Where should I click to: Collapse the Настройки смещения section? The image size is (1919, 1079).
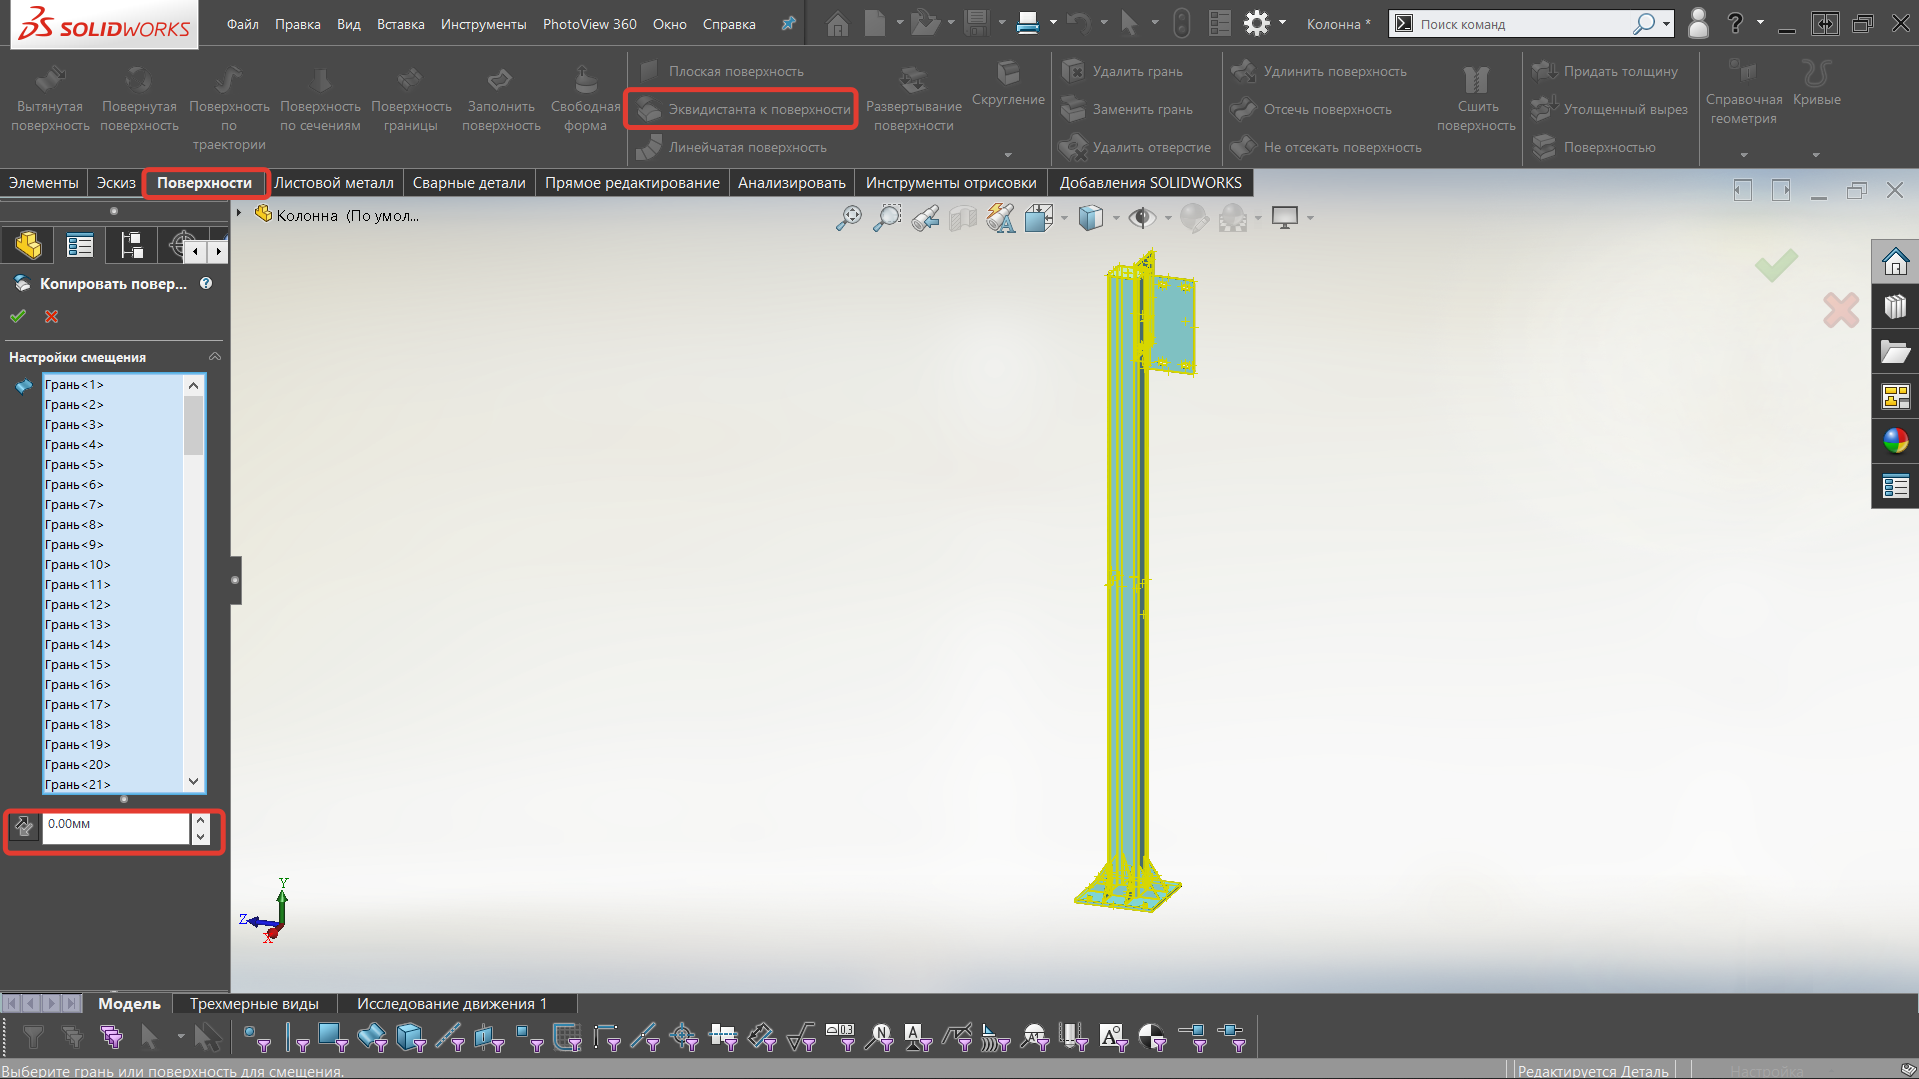(214, 357)
